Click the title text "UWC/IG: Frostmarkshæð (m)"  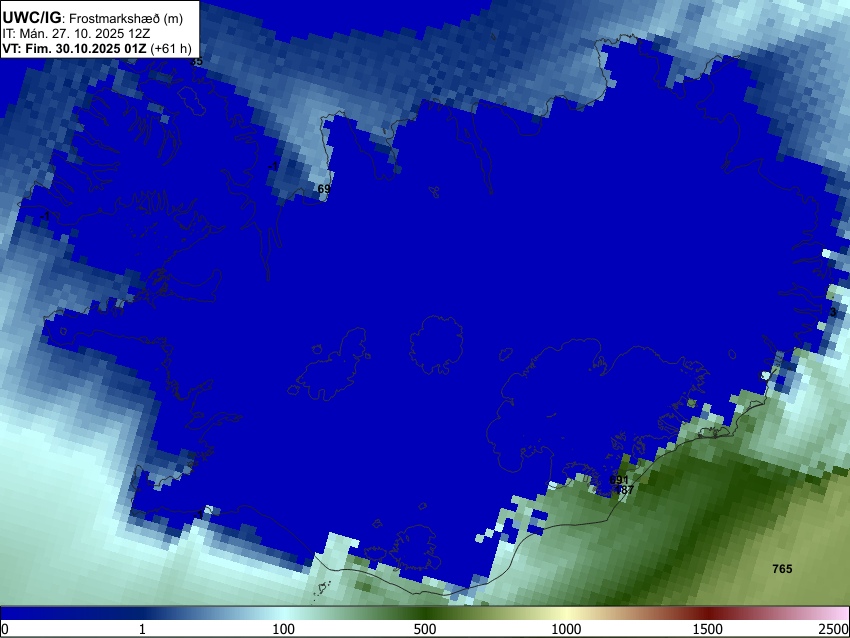93,18
